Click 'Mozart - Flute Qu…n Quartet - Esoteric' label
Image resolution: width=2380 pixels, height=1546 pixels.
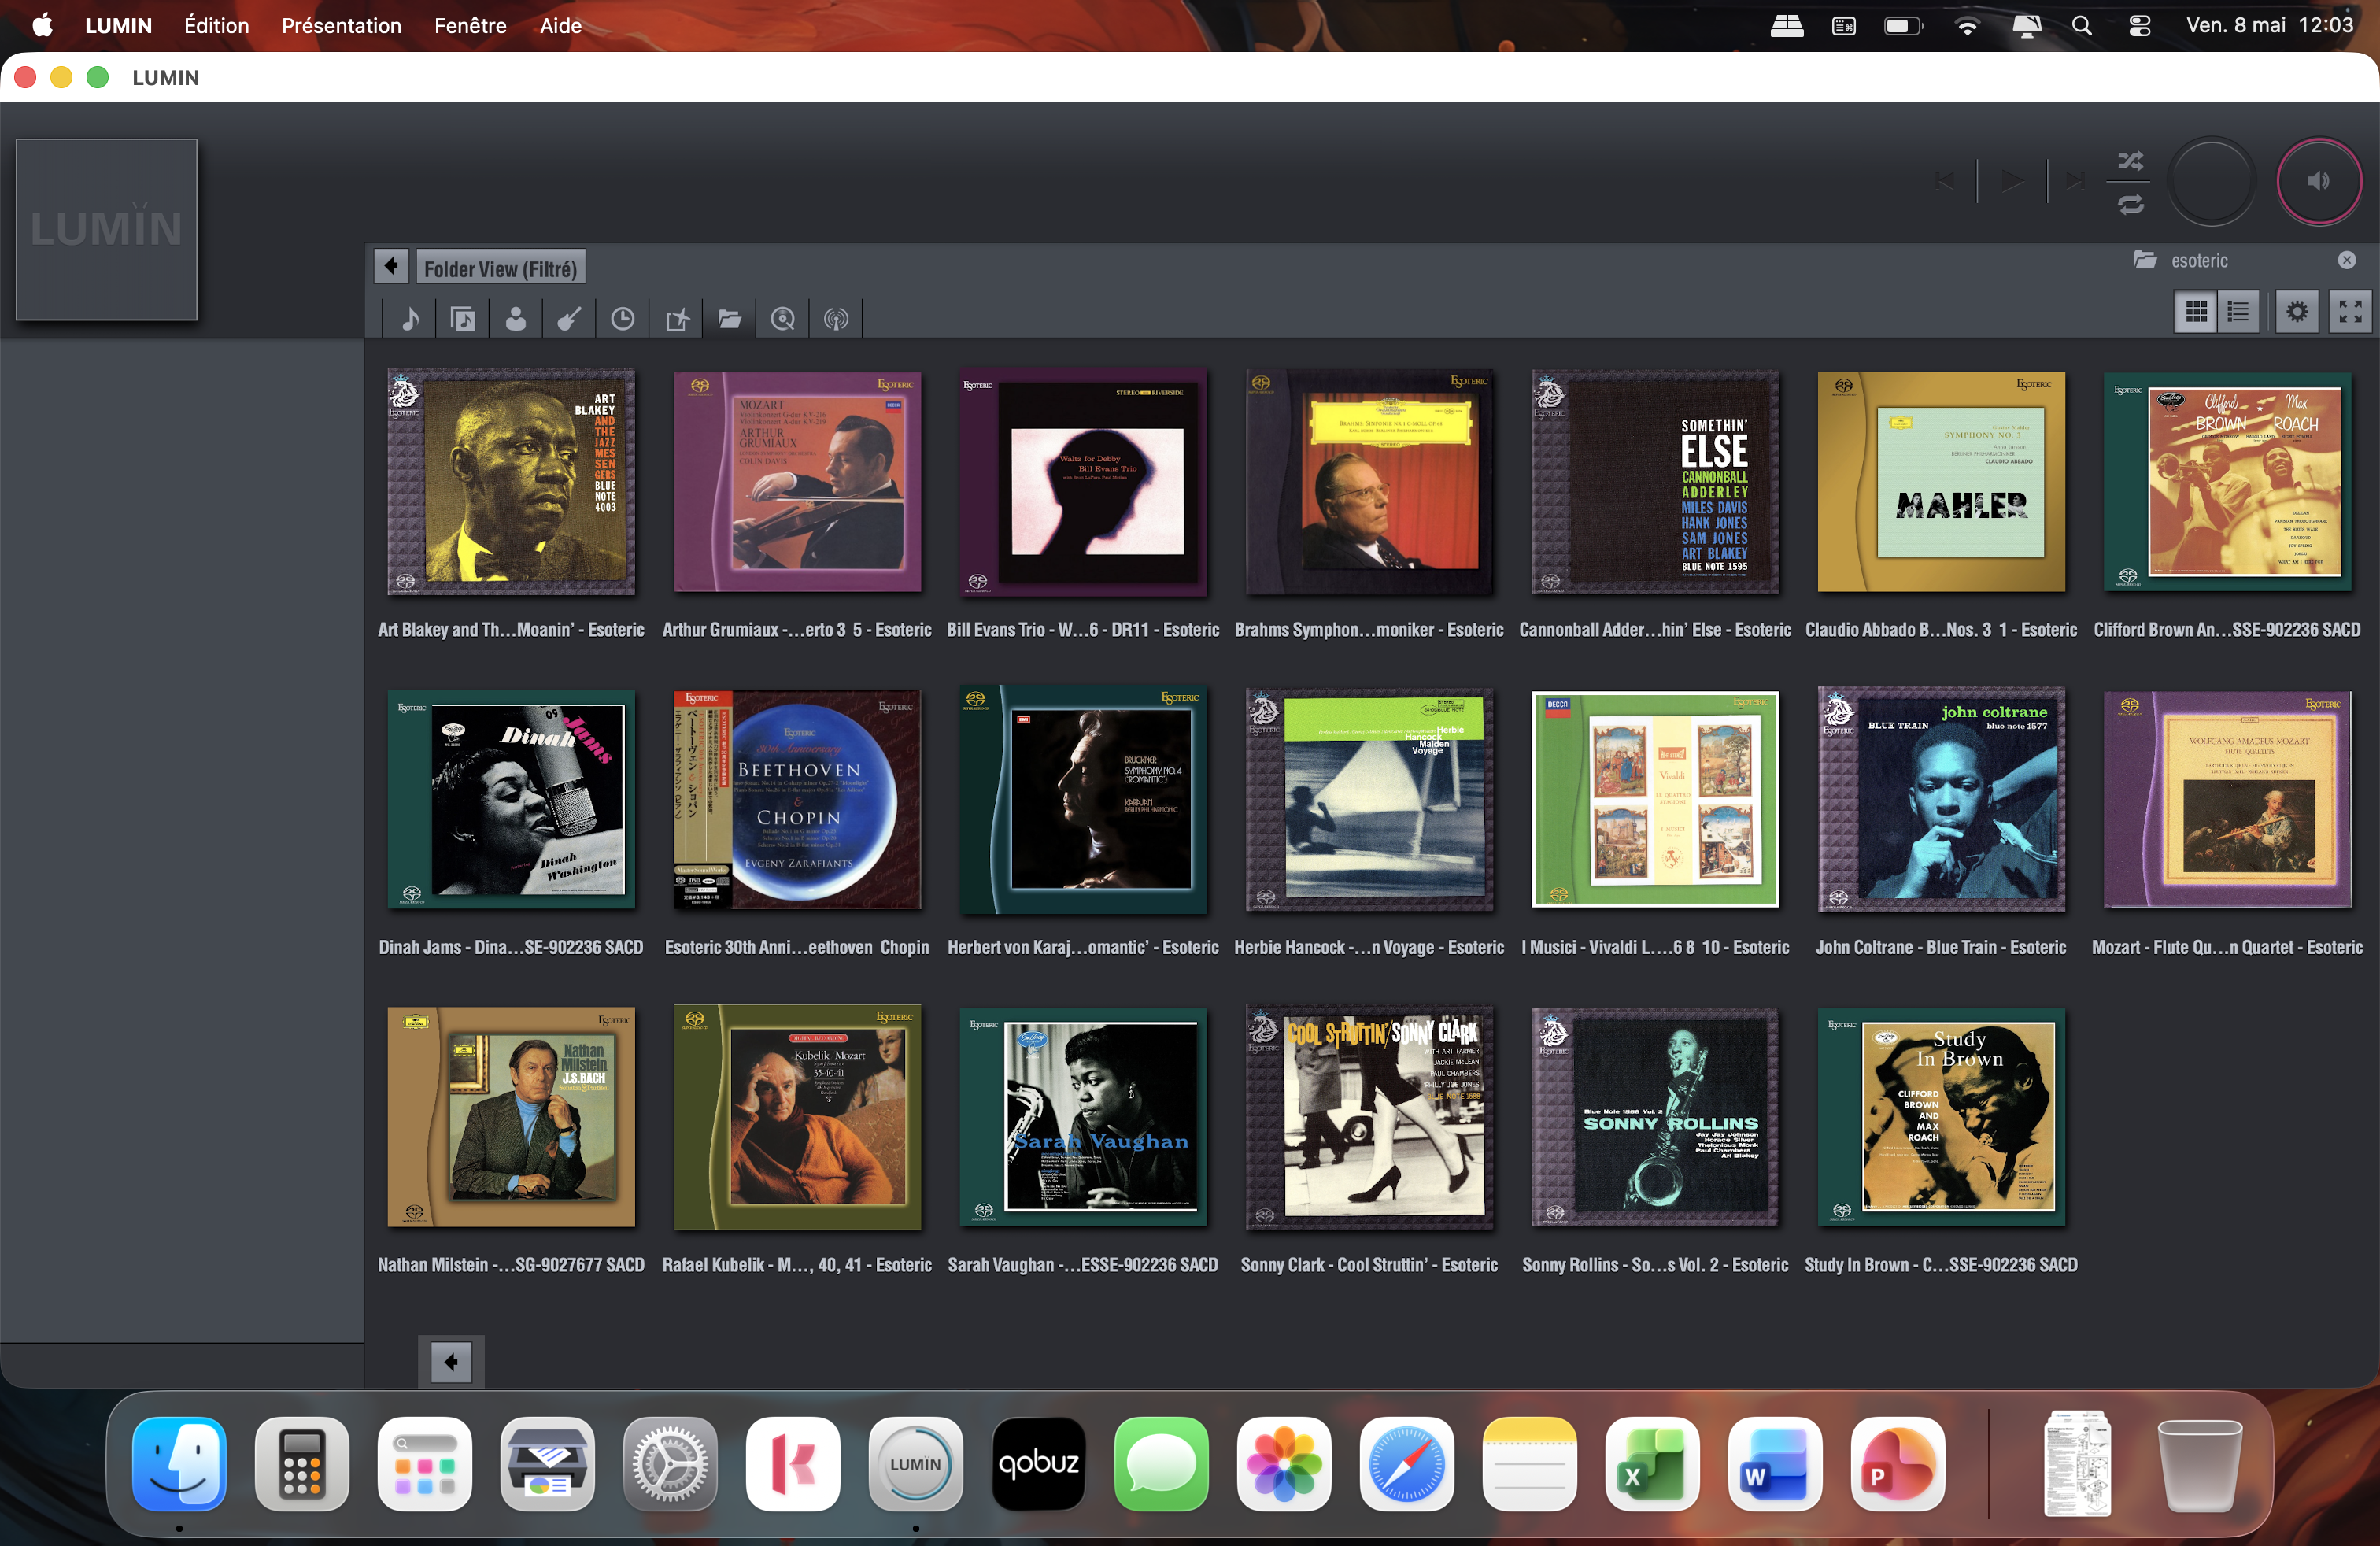2227,947
